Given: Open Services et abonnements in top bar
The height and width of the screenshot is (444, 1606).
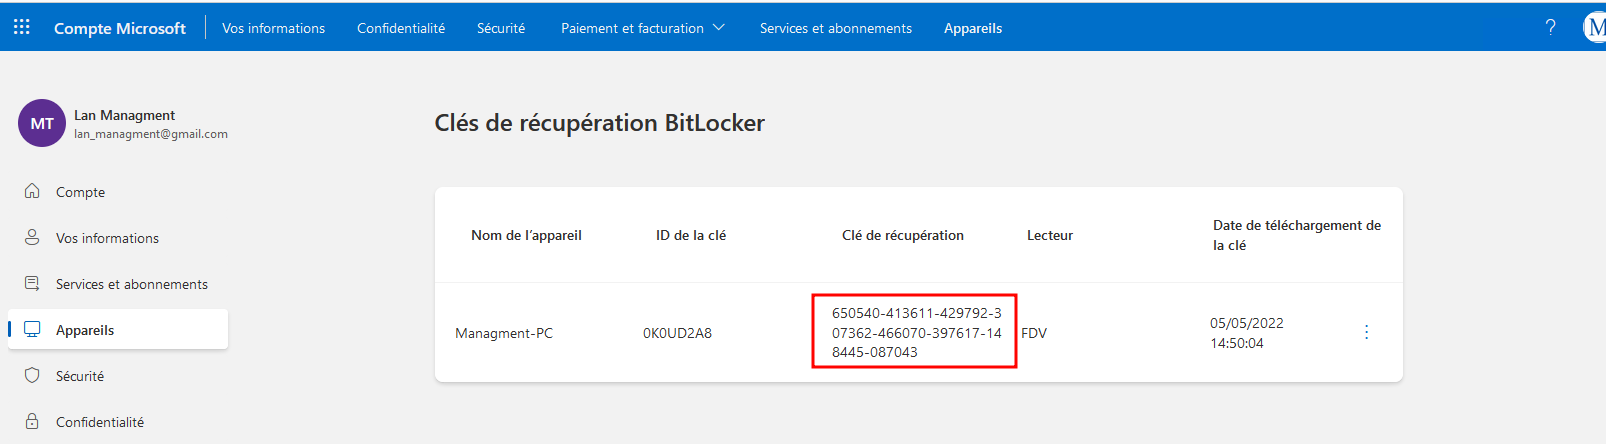Looking at the screenshot, I should (835, 28).
